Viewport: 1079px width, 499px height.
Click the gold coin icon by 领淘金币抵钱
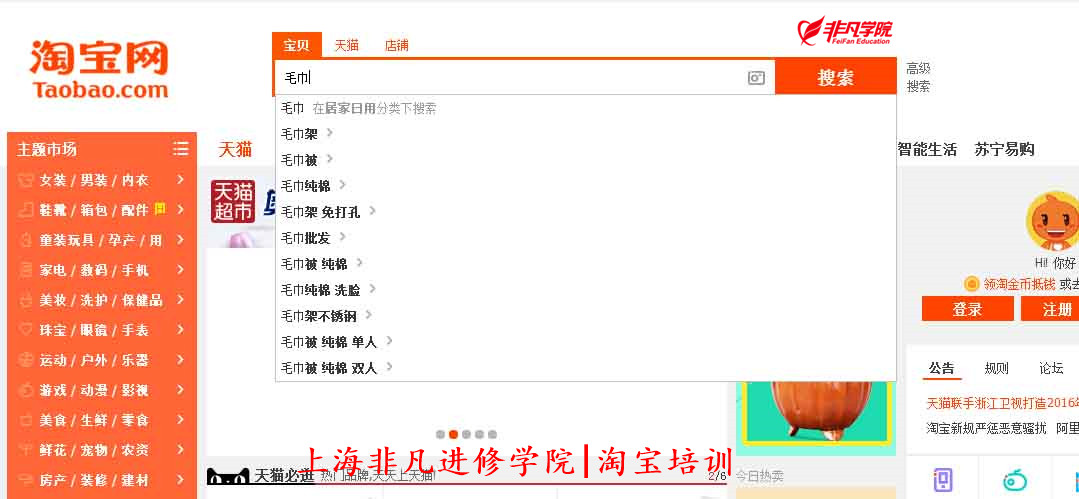point(971,284)
